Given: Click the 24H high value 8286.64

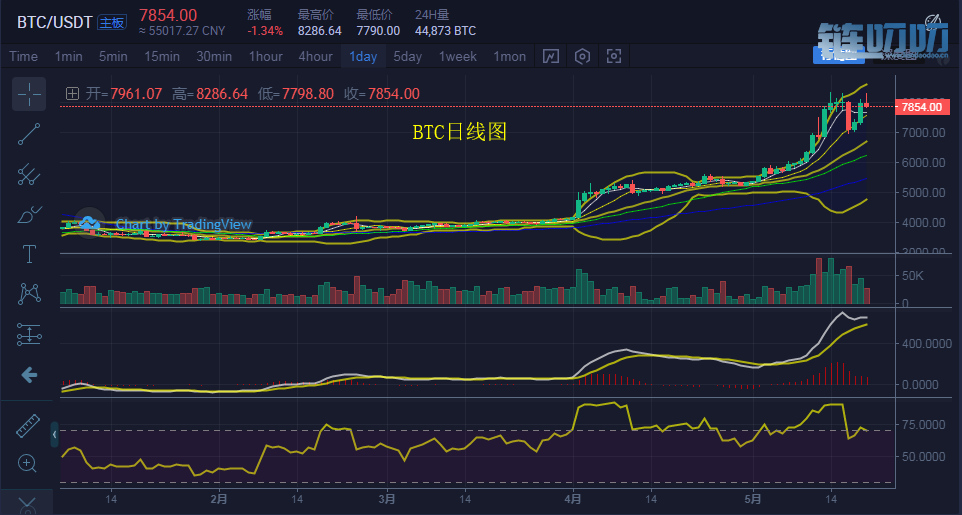Looking at the screenshot, I should (320, 31).
